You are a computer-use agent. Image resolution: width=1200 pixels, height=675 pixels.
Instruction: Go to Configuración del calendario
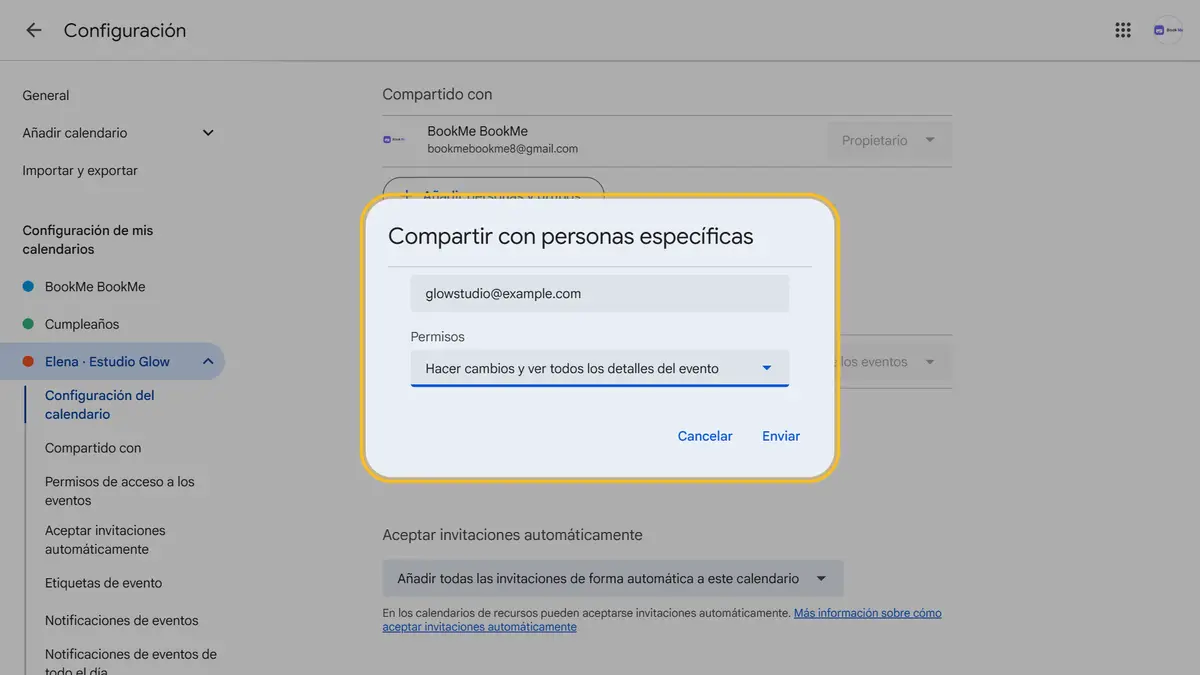pos(100,405)
